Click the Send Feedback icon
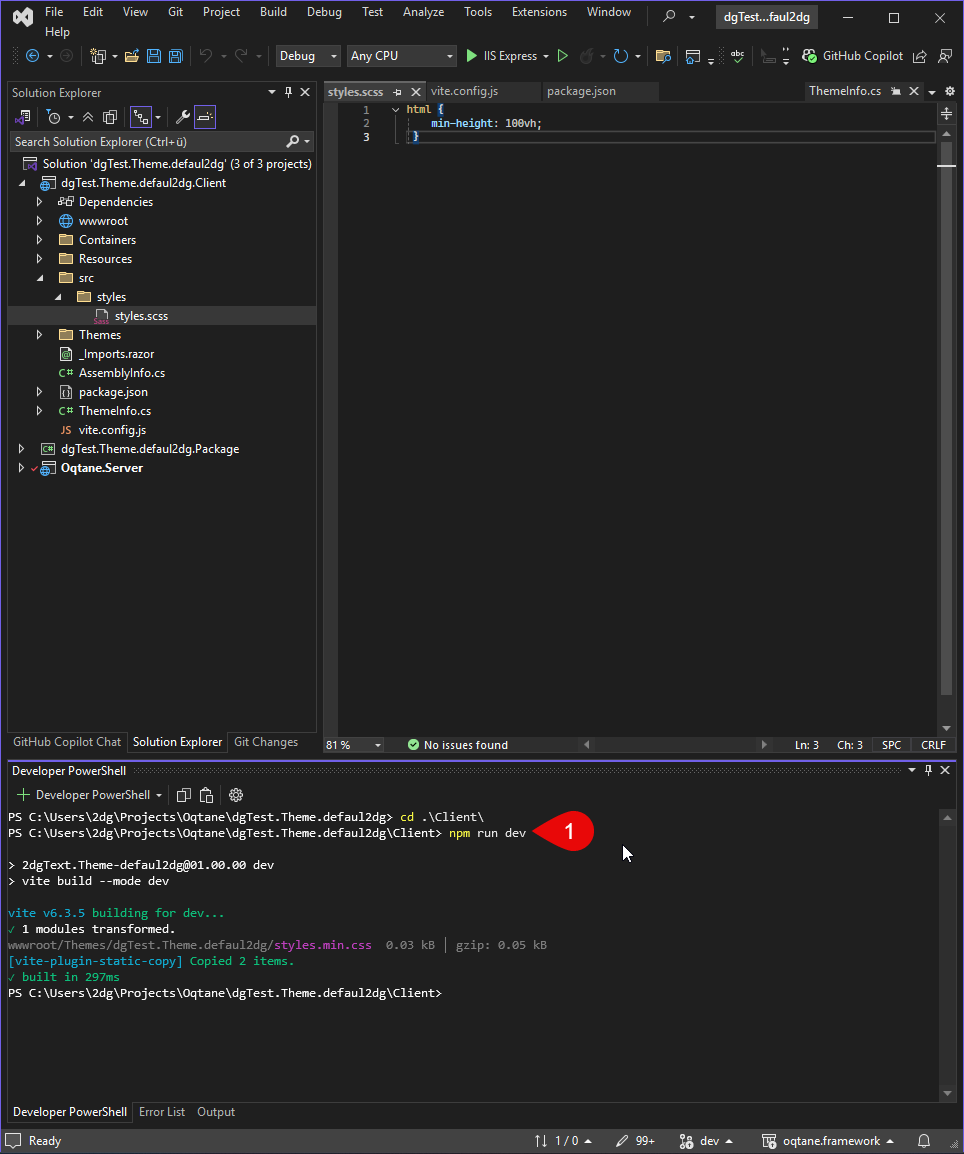This screenshot has height=1154, width=964. pyautogui.click(x=946, y=56)
